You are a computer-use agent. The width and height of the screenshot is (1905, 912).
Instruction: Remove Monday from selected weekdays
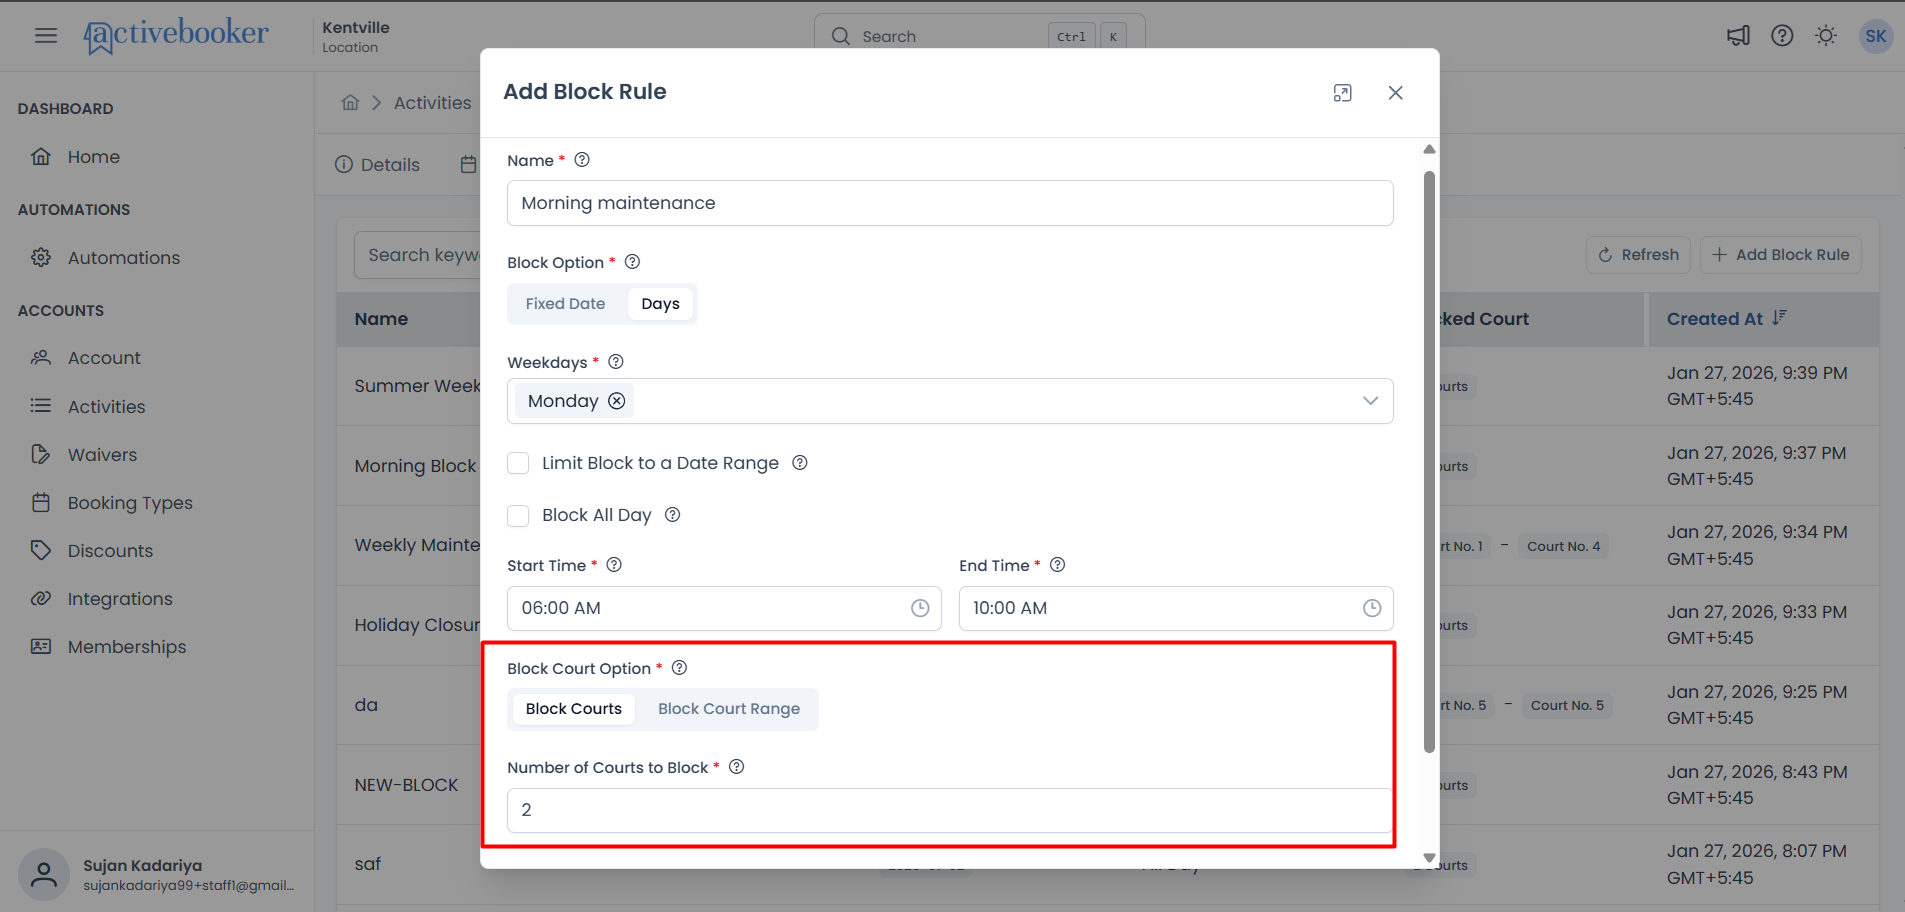pos(617,401)
